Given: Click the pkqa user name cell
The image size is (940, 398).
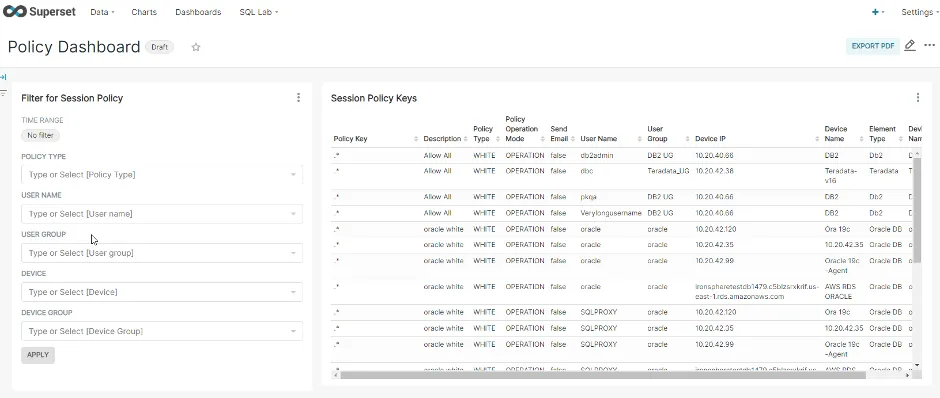Looking at the screenshot, I should (x=590, y=197).
